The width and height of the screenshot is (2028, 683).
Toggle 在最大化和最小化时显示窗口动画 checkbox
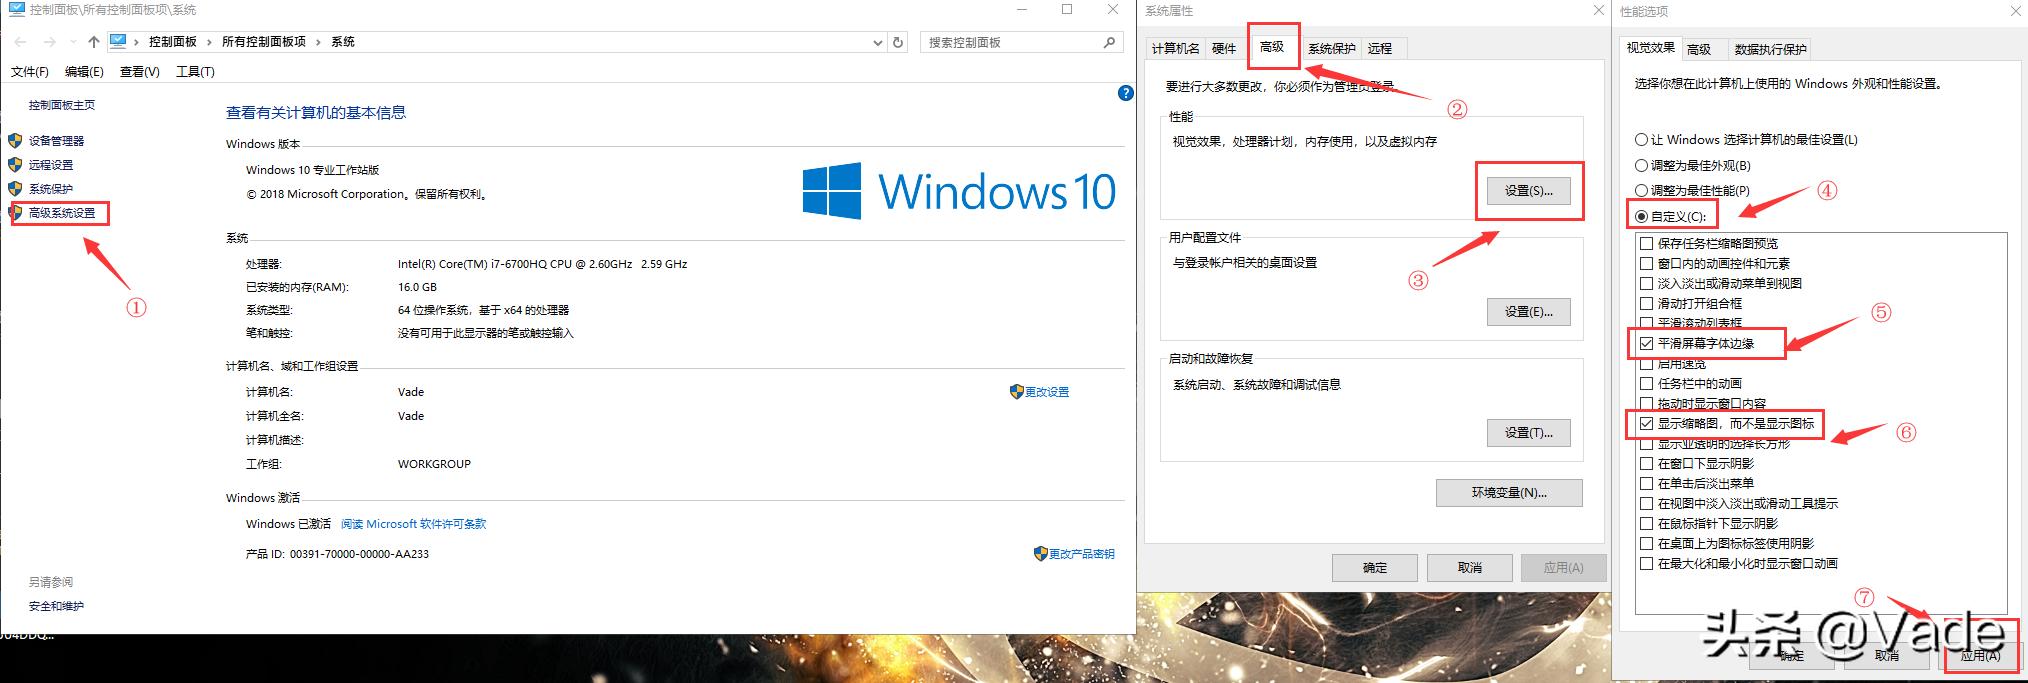click(1646, 563)
